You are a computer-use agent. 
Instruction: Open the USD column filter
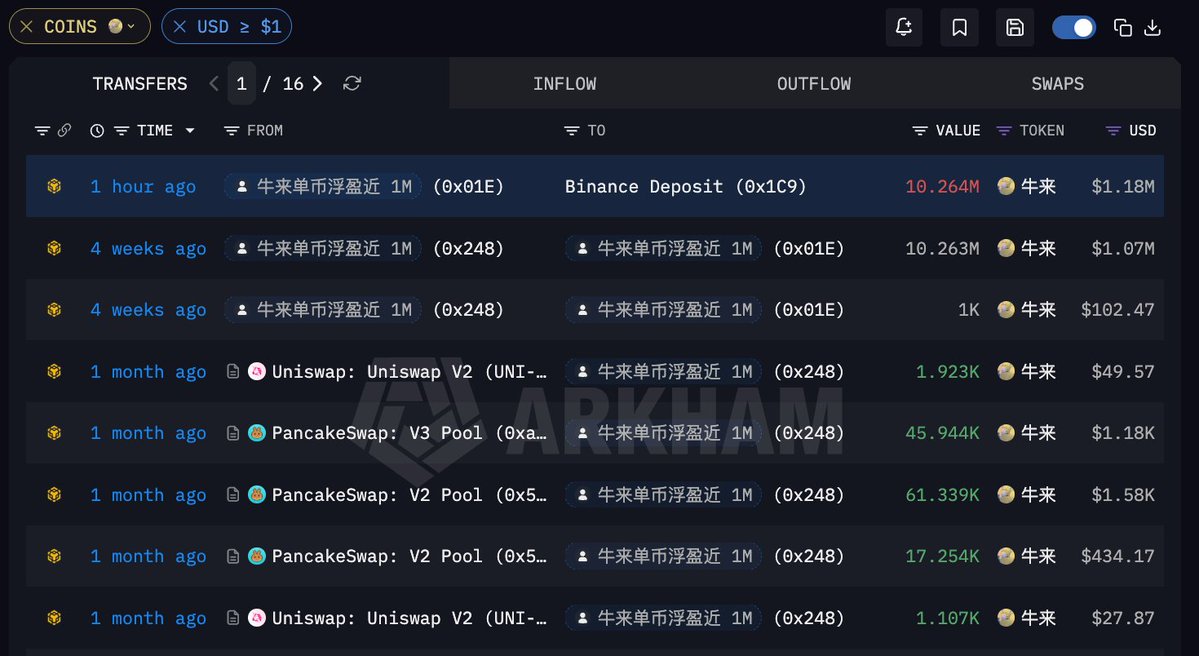click(1113, 131)
